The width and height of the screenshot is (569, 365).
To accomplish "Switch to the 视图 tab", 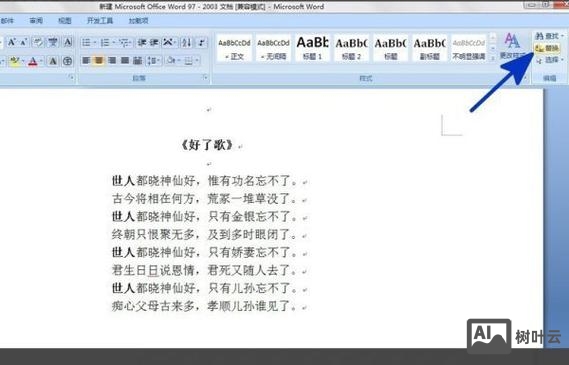I will click(65, 21).
